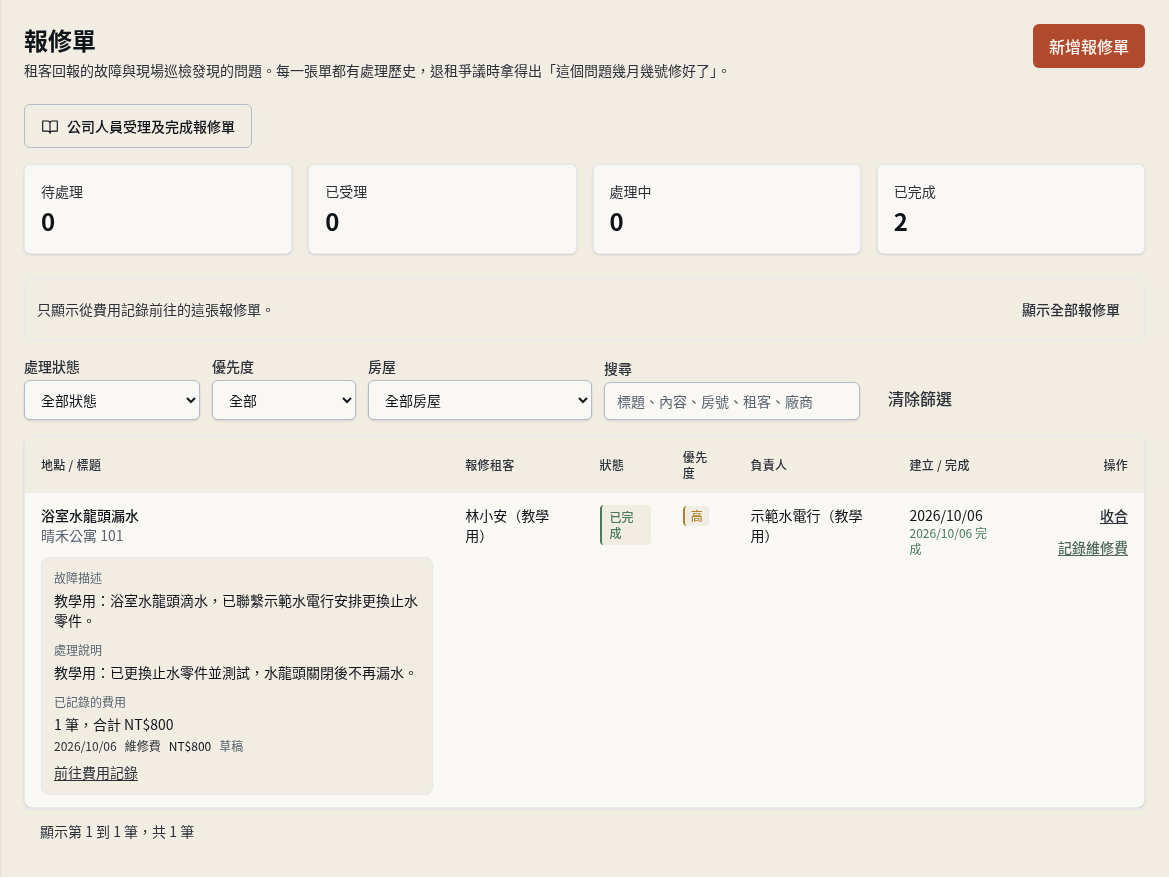Click assignee 示範水電行（教學用）
The height and width of the screenshot is (877, 1169).
coord(806,526)
